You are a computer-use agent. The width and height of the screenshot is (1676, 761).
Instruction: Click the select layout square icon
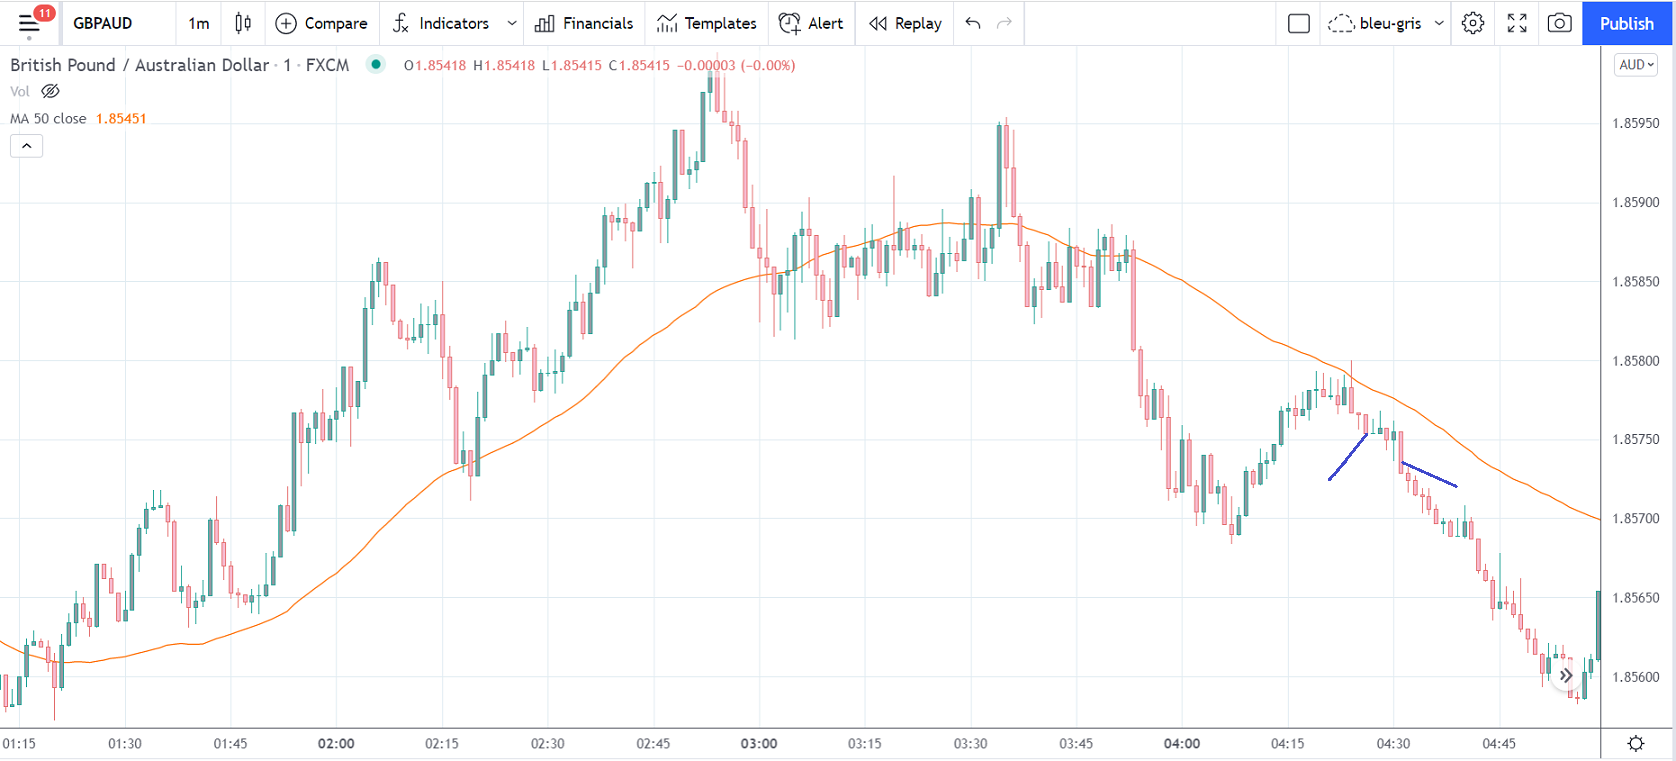(1299, 23)
